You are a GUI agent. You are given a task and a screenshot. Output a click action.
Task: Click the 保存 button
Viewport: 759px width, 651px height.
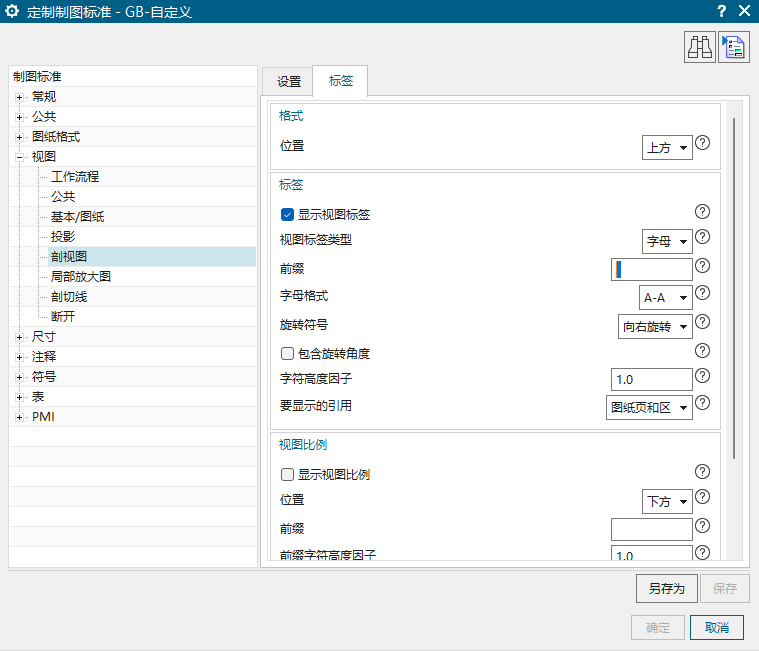tap(725, 589)
